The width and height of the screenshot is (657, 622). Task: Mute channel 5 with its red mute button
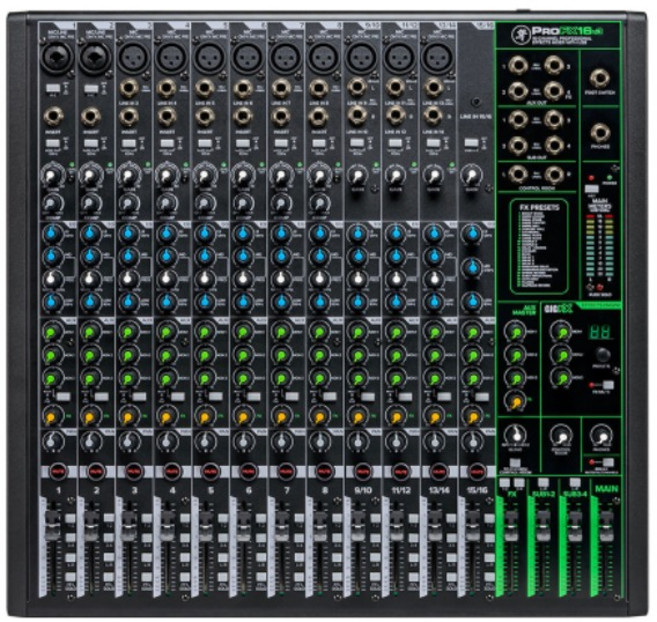tap(210, 472)
